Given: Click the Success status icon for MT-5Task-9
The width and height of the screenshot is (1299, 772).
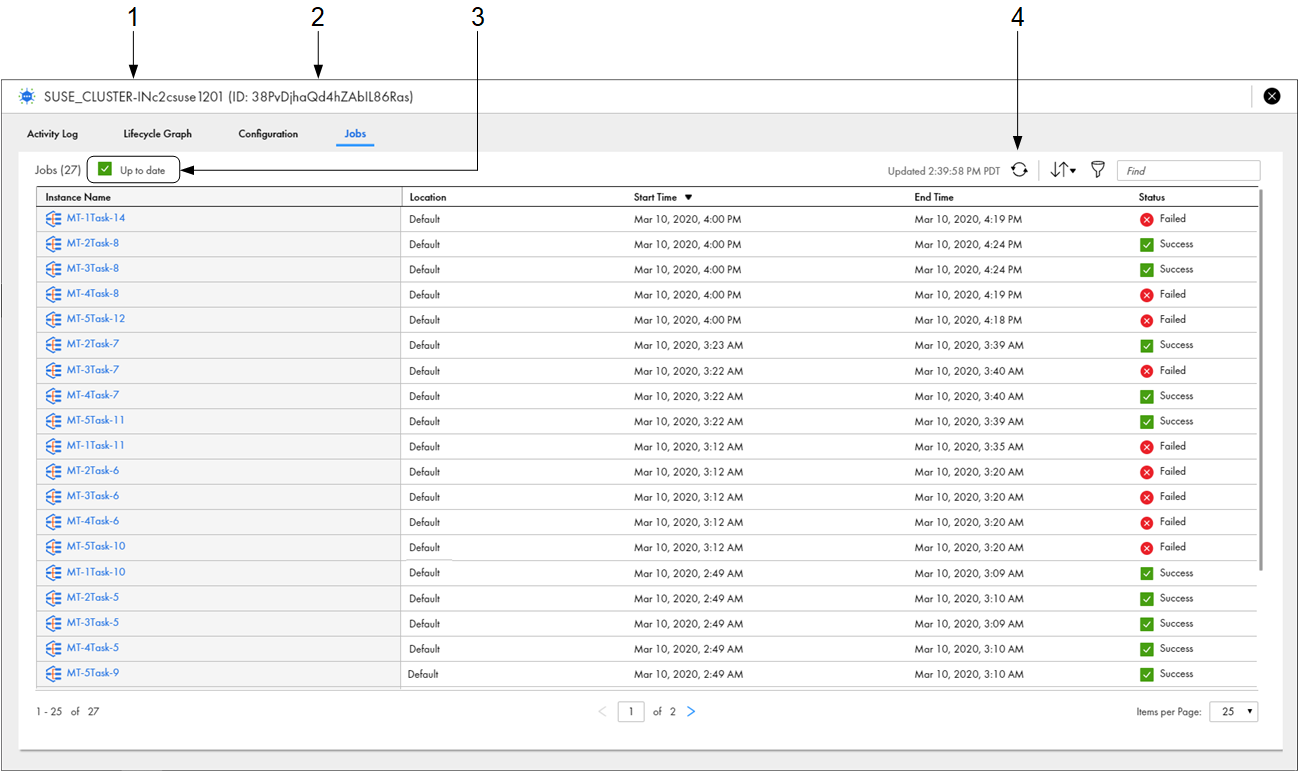Looking at the screenshot, I should tap(1147, 674).
